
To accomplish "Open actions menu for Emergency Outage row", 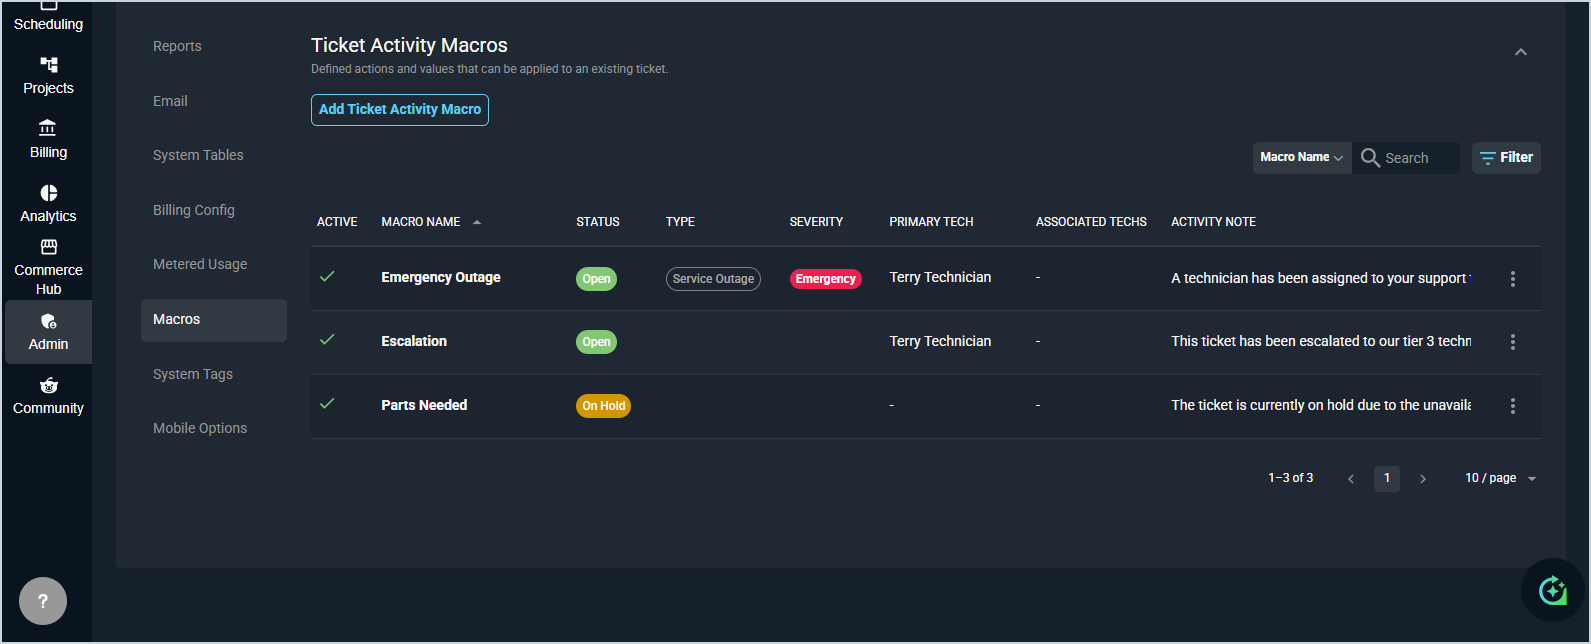I will [1512, 279].
